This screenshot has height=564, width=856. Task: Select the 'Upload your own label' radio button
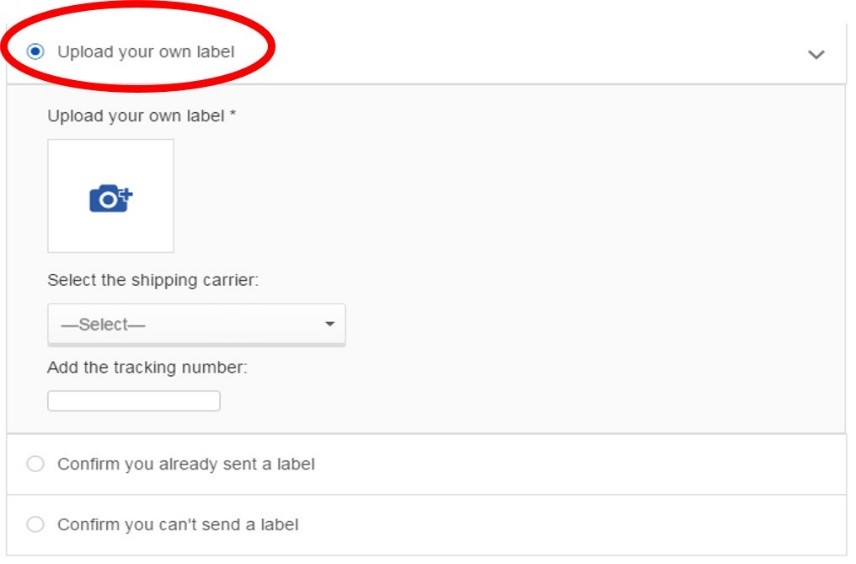pyautogui.click(x=36, y=51)
